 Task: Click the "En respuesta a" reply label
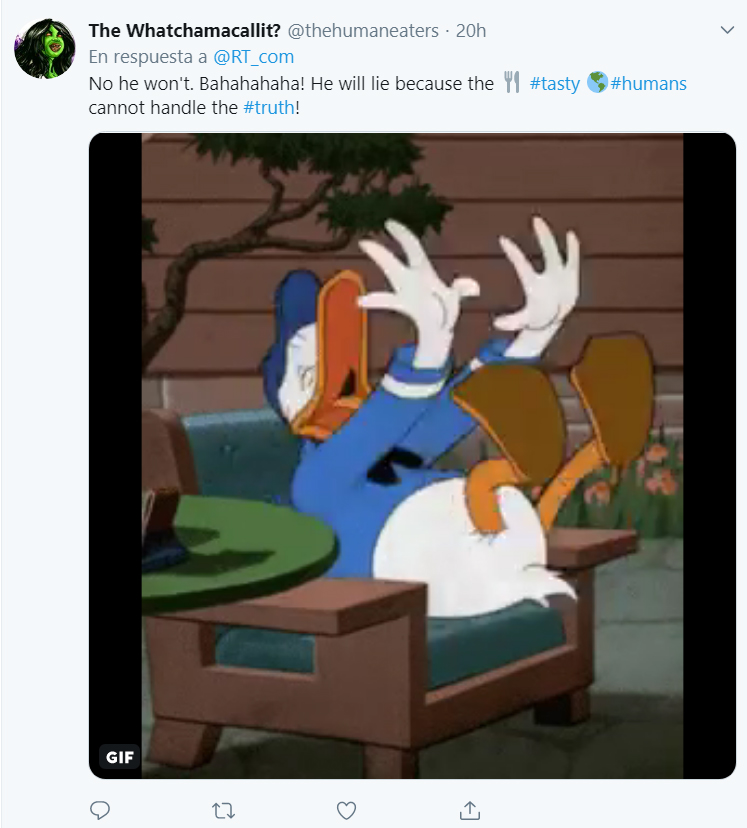(x=148, y=57)
